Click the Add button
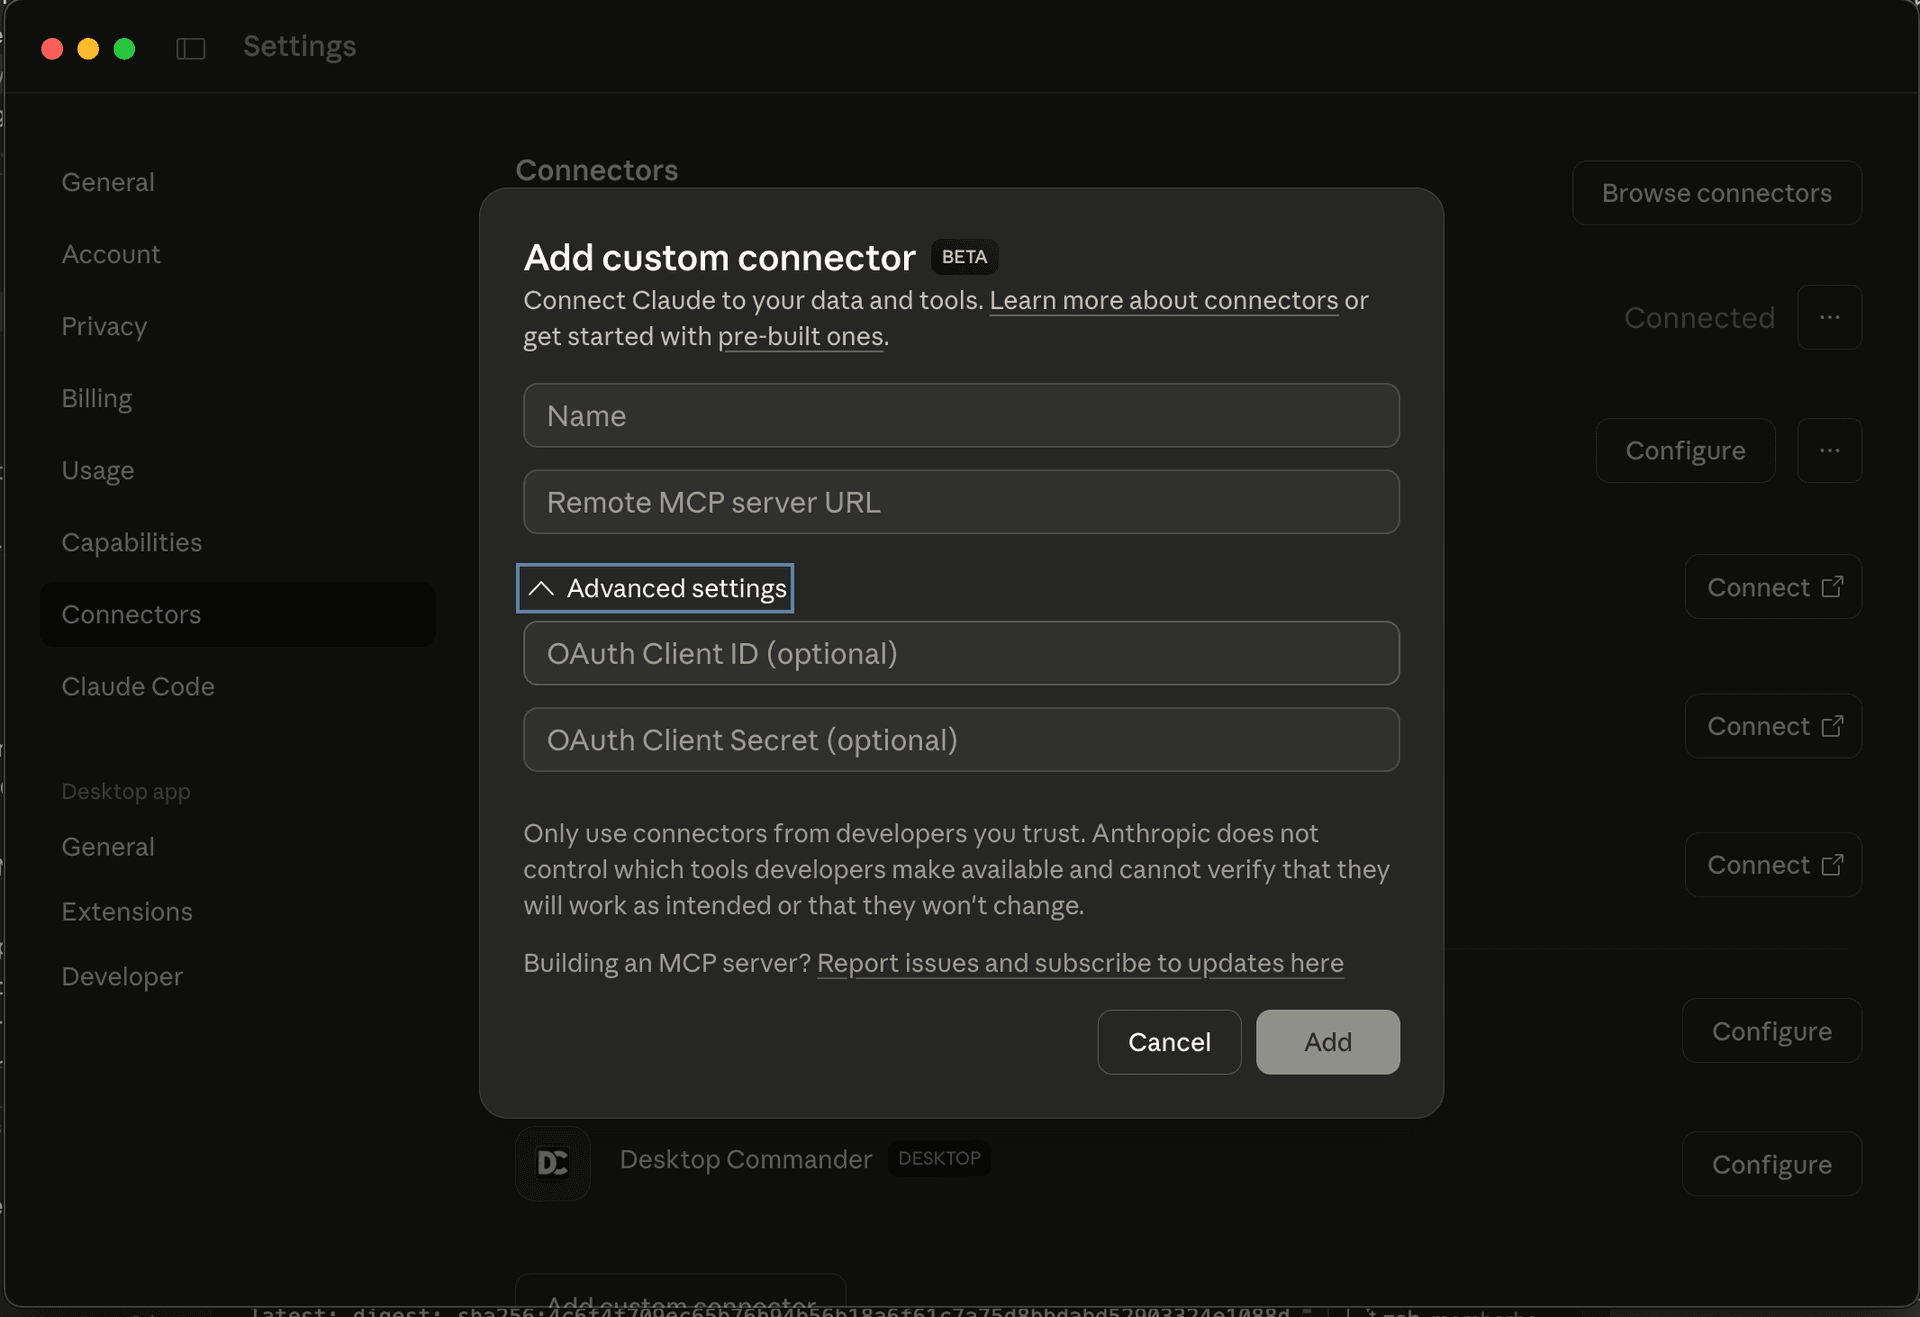1920x1317 pixels. [1327, 1042]
